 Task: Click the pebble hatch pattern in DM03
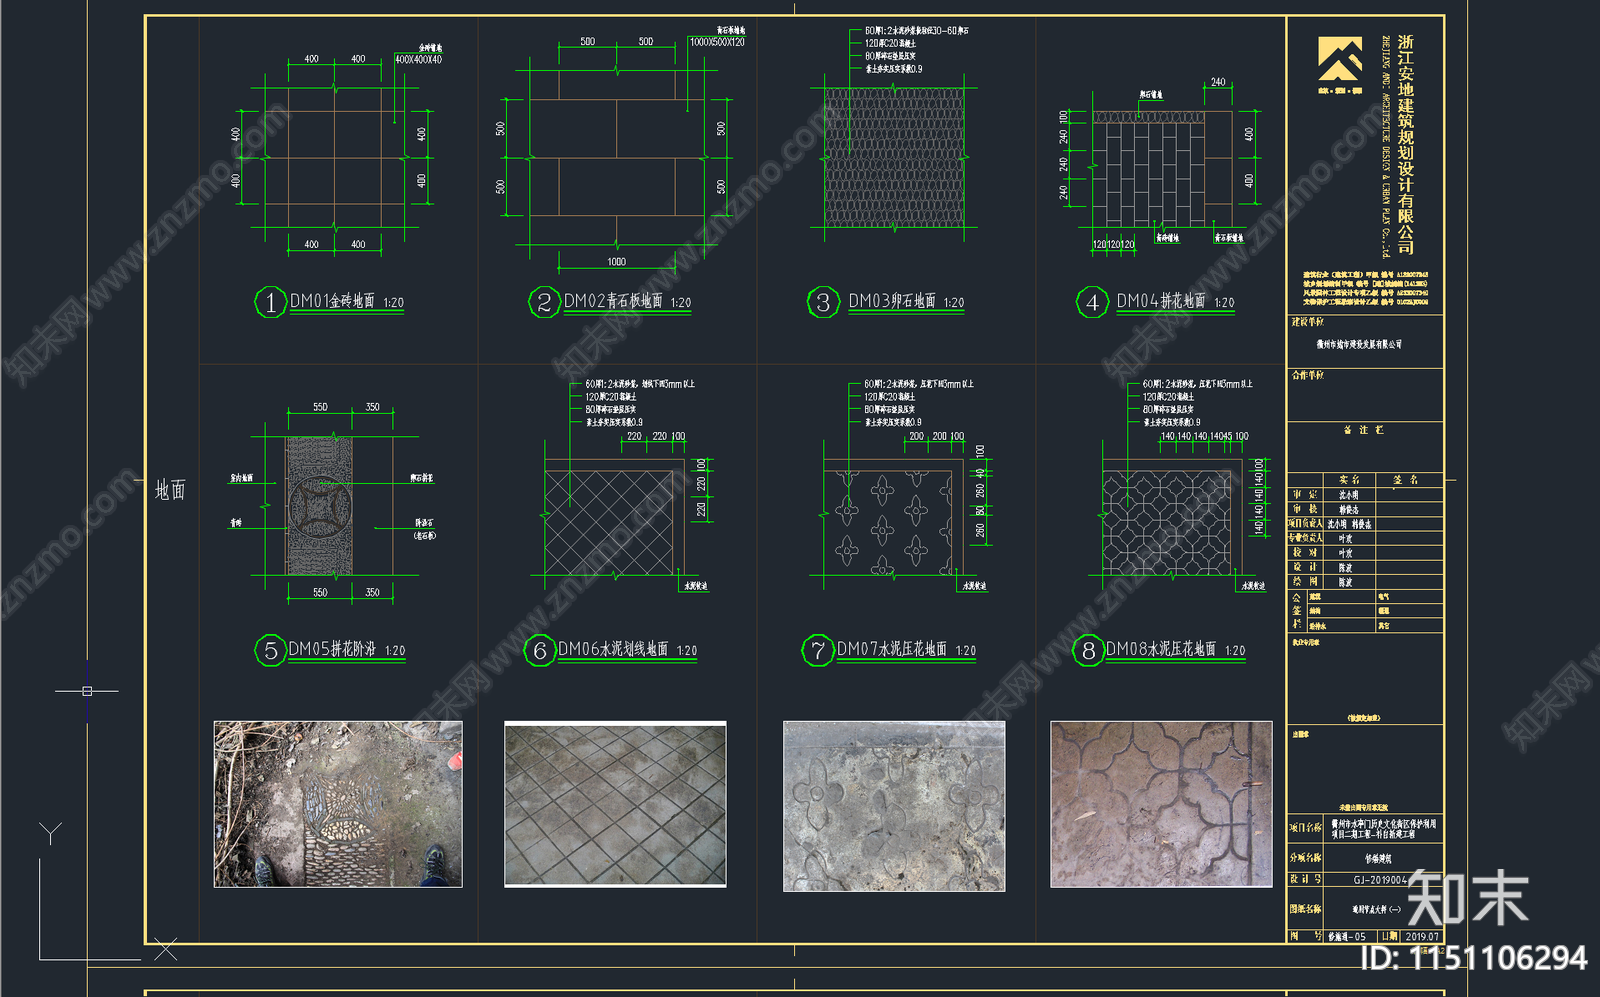(894, 158)
